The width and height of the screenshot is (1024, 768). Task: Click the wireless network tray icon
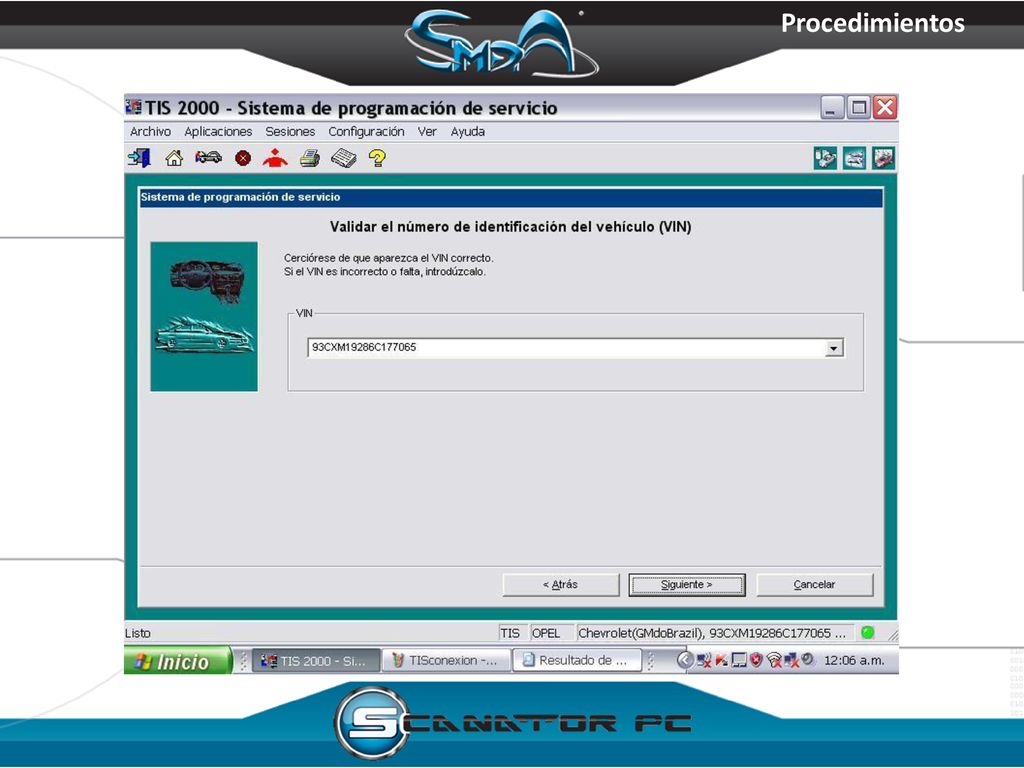point(774,660)
